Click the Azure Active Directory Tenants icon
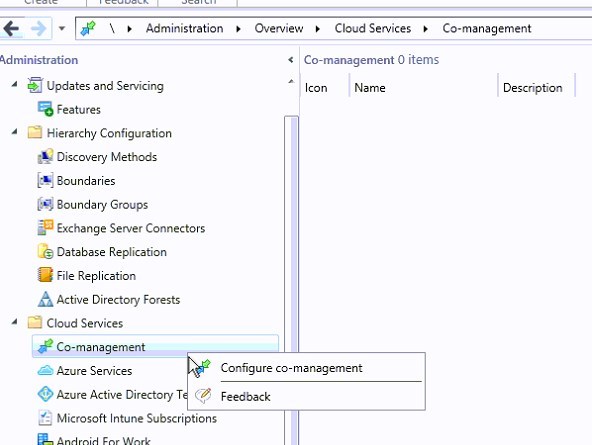Screen dimensions: 592x445 coord(45,394)
